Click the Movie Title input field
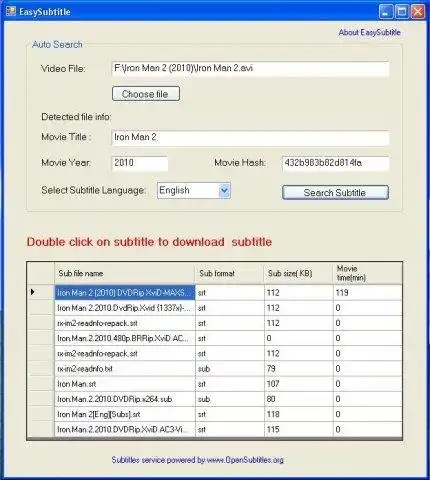The width and height of the screenshot is (430, 480). (250, 138)
